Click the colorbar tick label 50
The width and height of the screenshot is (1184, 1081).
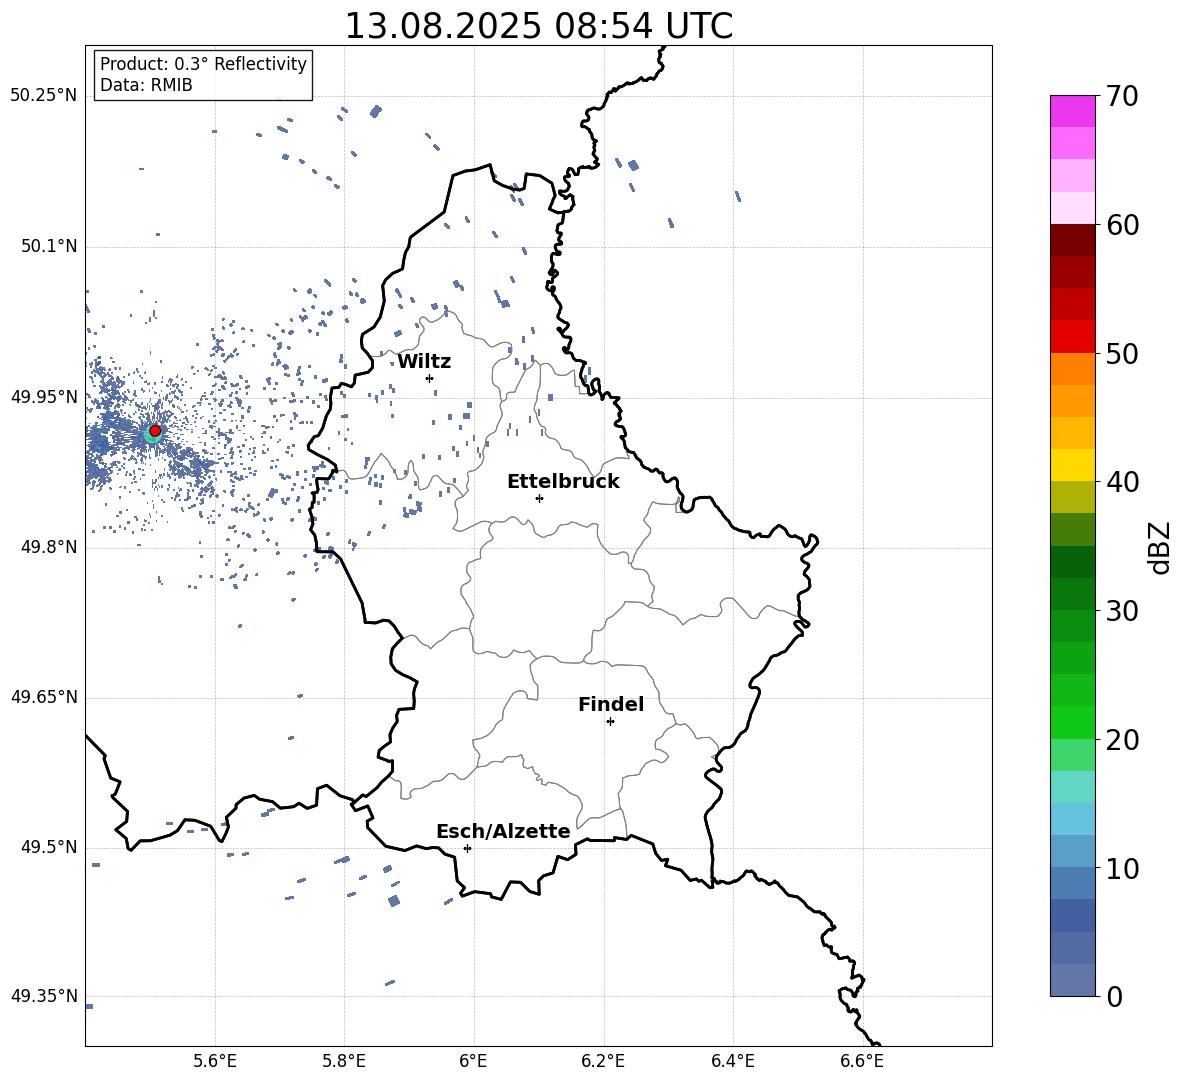point(1123,354)
